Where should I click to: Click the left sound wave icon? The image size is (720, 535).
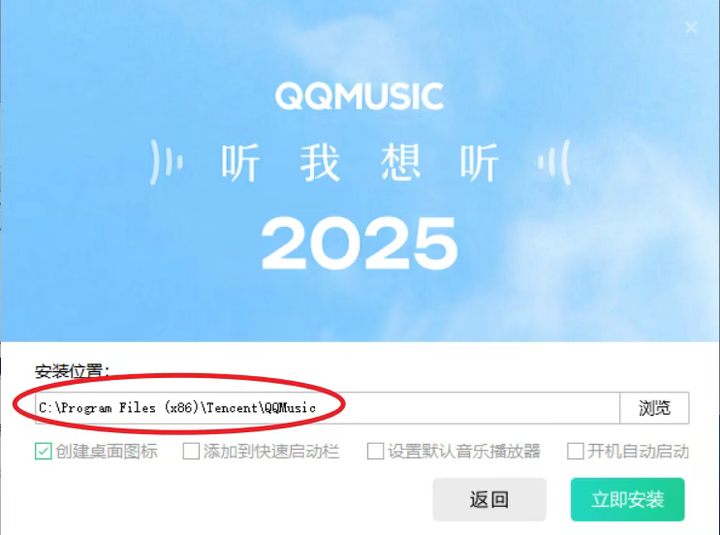click(166, 163)
